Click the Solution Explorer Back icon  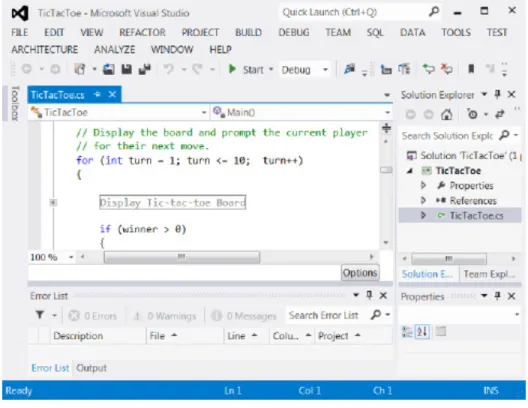[x=410, y=115]
